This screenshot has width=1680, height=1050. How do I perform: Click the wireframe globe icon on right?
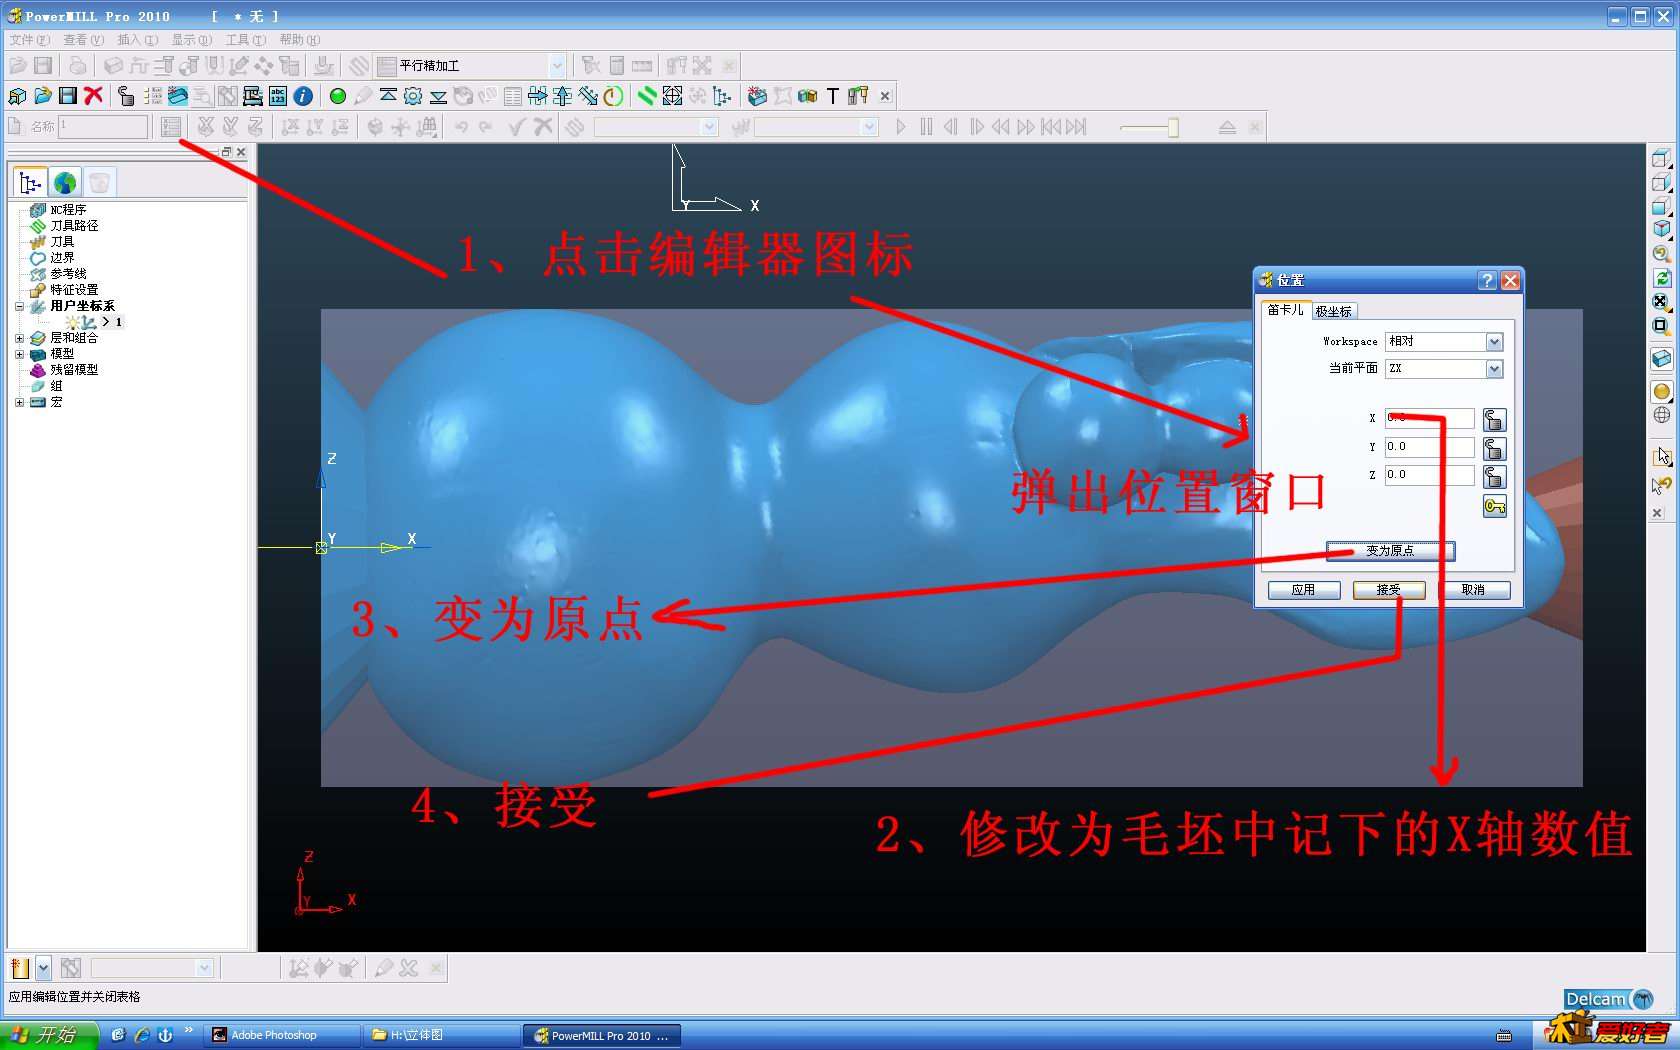(1661, 415)
